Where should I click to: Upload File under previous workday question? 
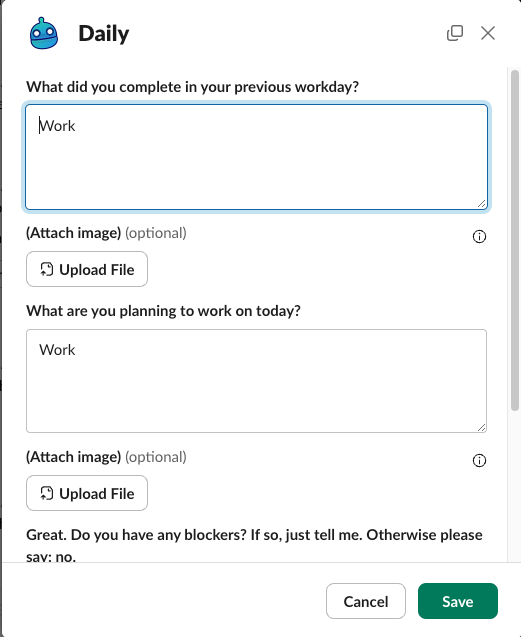pos(87,269)
